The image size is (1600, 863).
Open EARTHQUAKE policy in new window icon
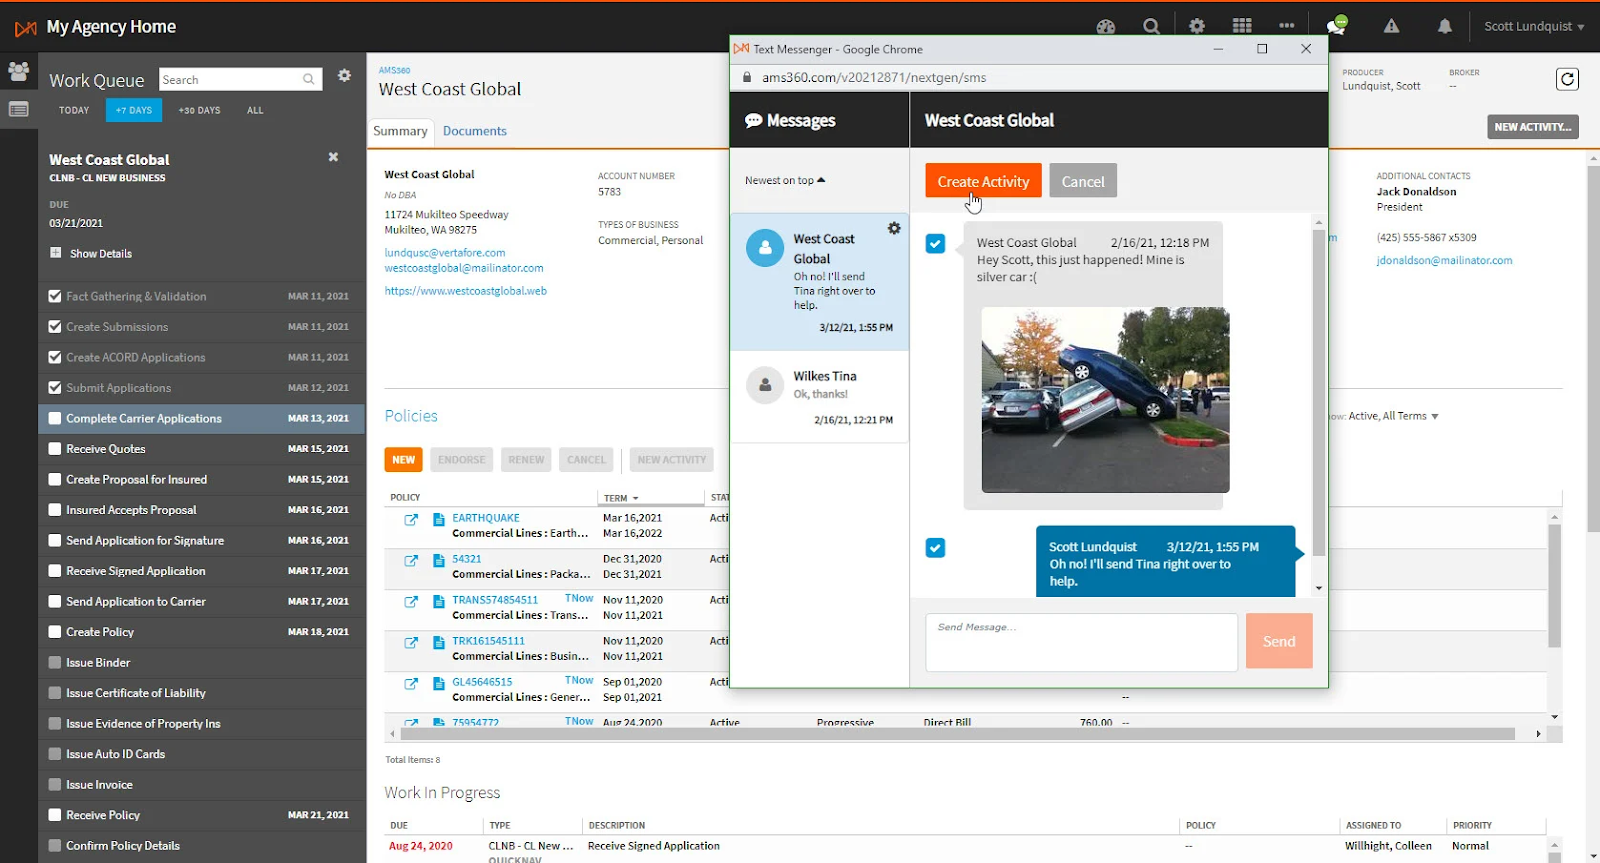(x=411, y=519)
